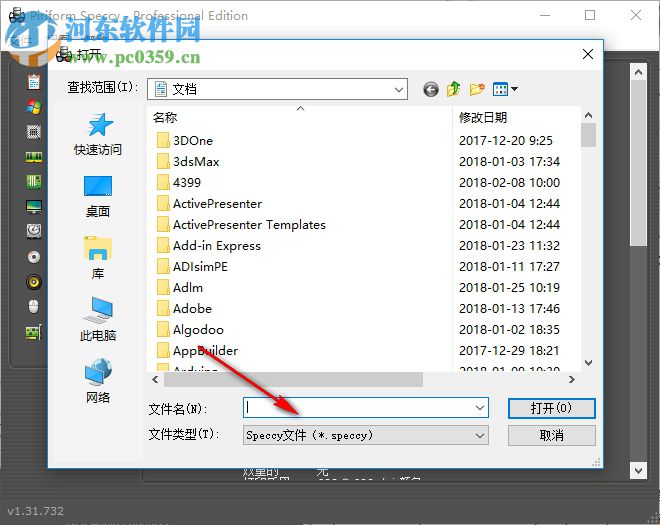Select the Adobe folder
This screenshot has height=525, width=660.
coord(184,309)
